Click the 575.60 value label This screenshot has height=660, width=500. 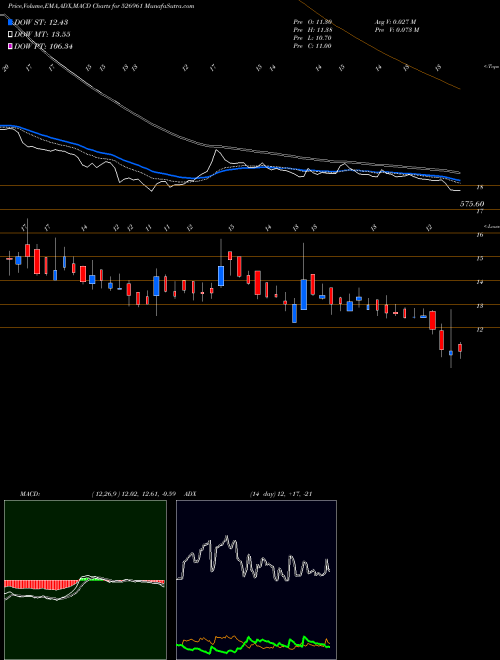click(472, 204)
